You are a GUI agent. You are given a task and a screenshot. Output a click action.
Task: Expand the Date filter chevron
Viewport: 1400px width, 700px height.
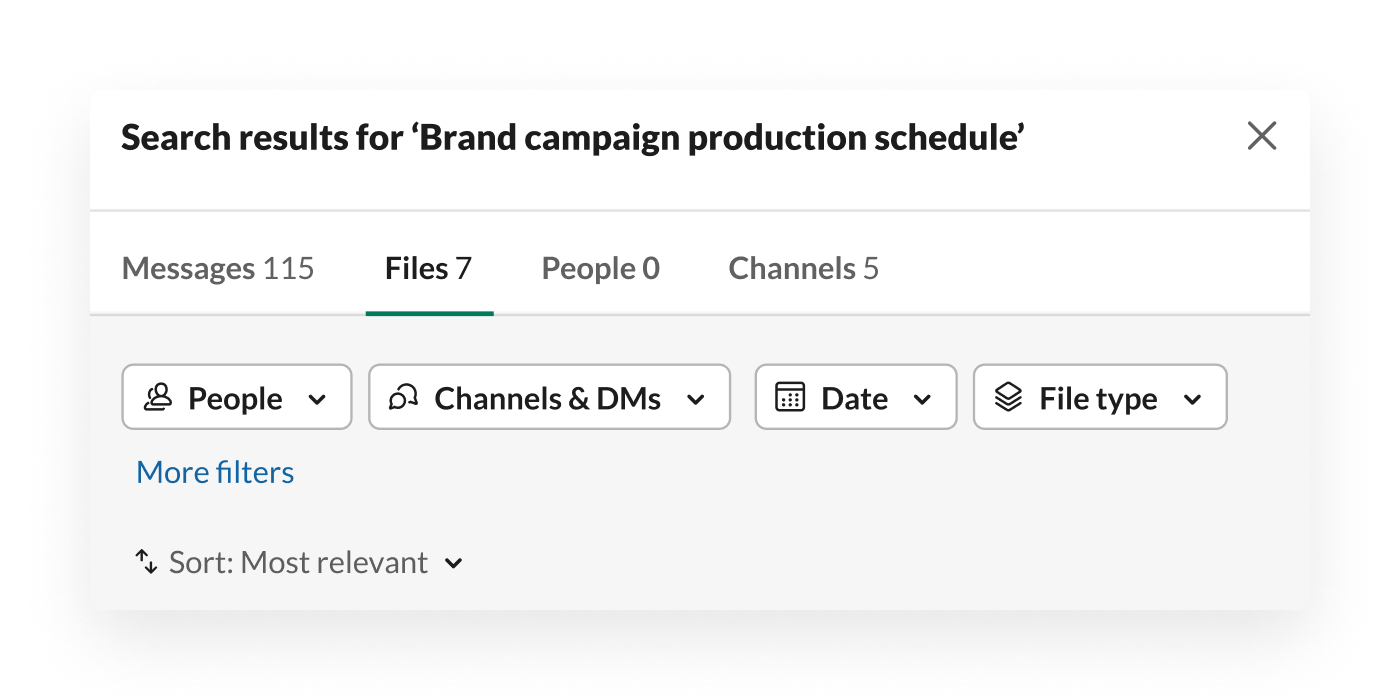[x=923, y=399]
